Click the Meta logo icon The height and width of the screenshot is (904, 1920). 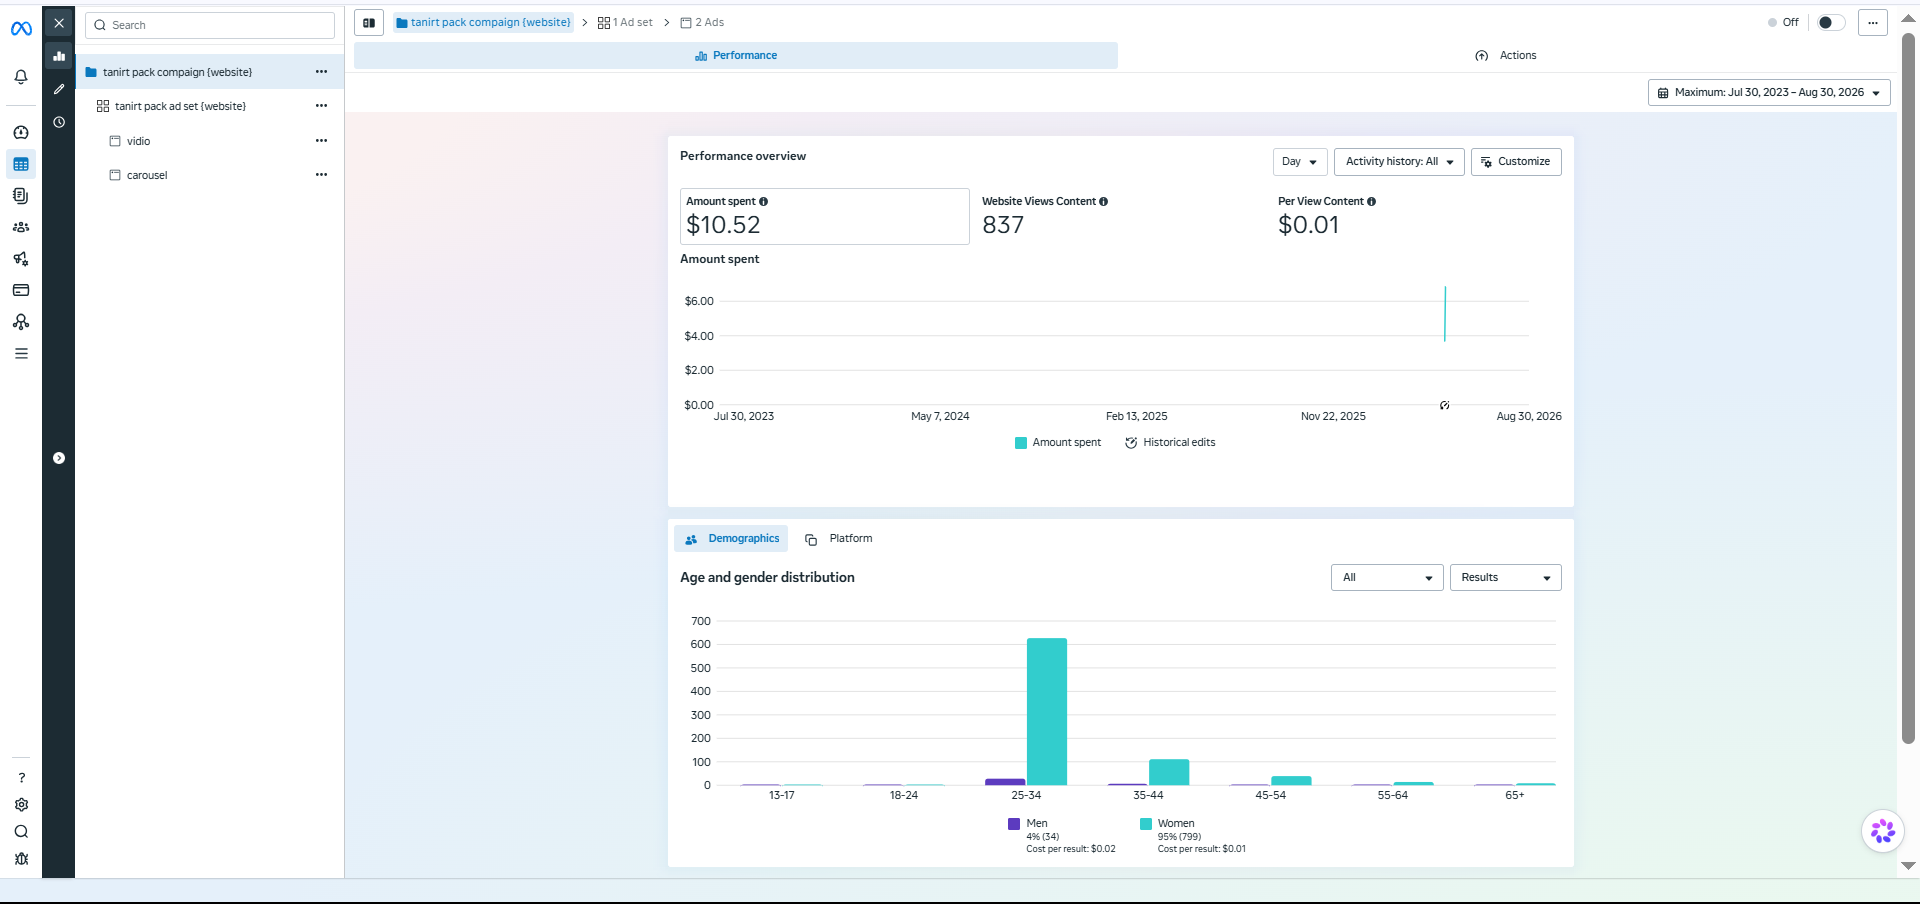coord(21,29)
